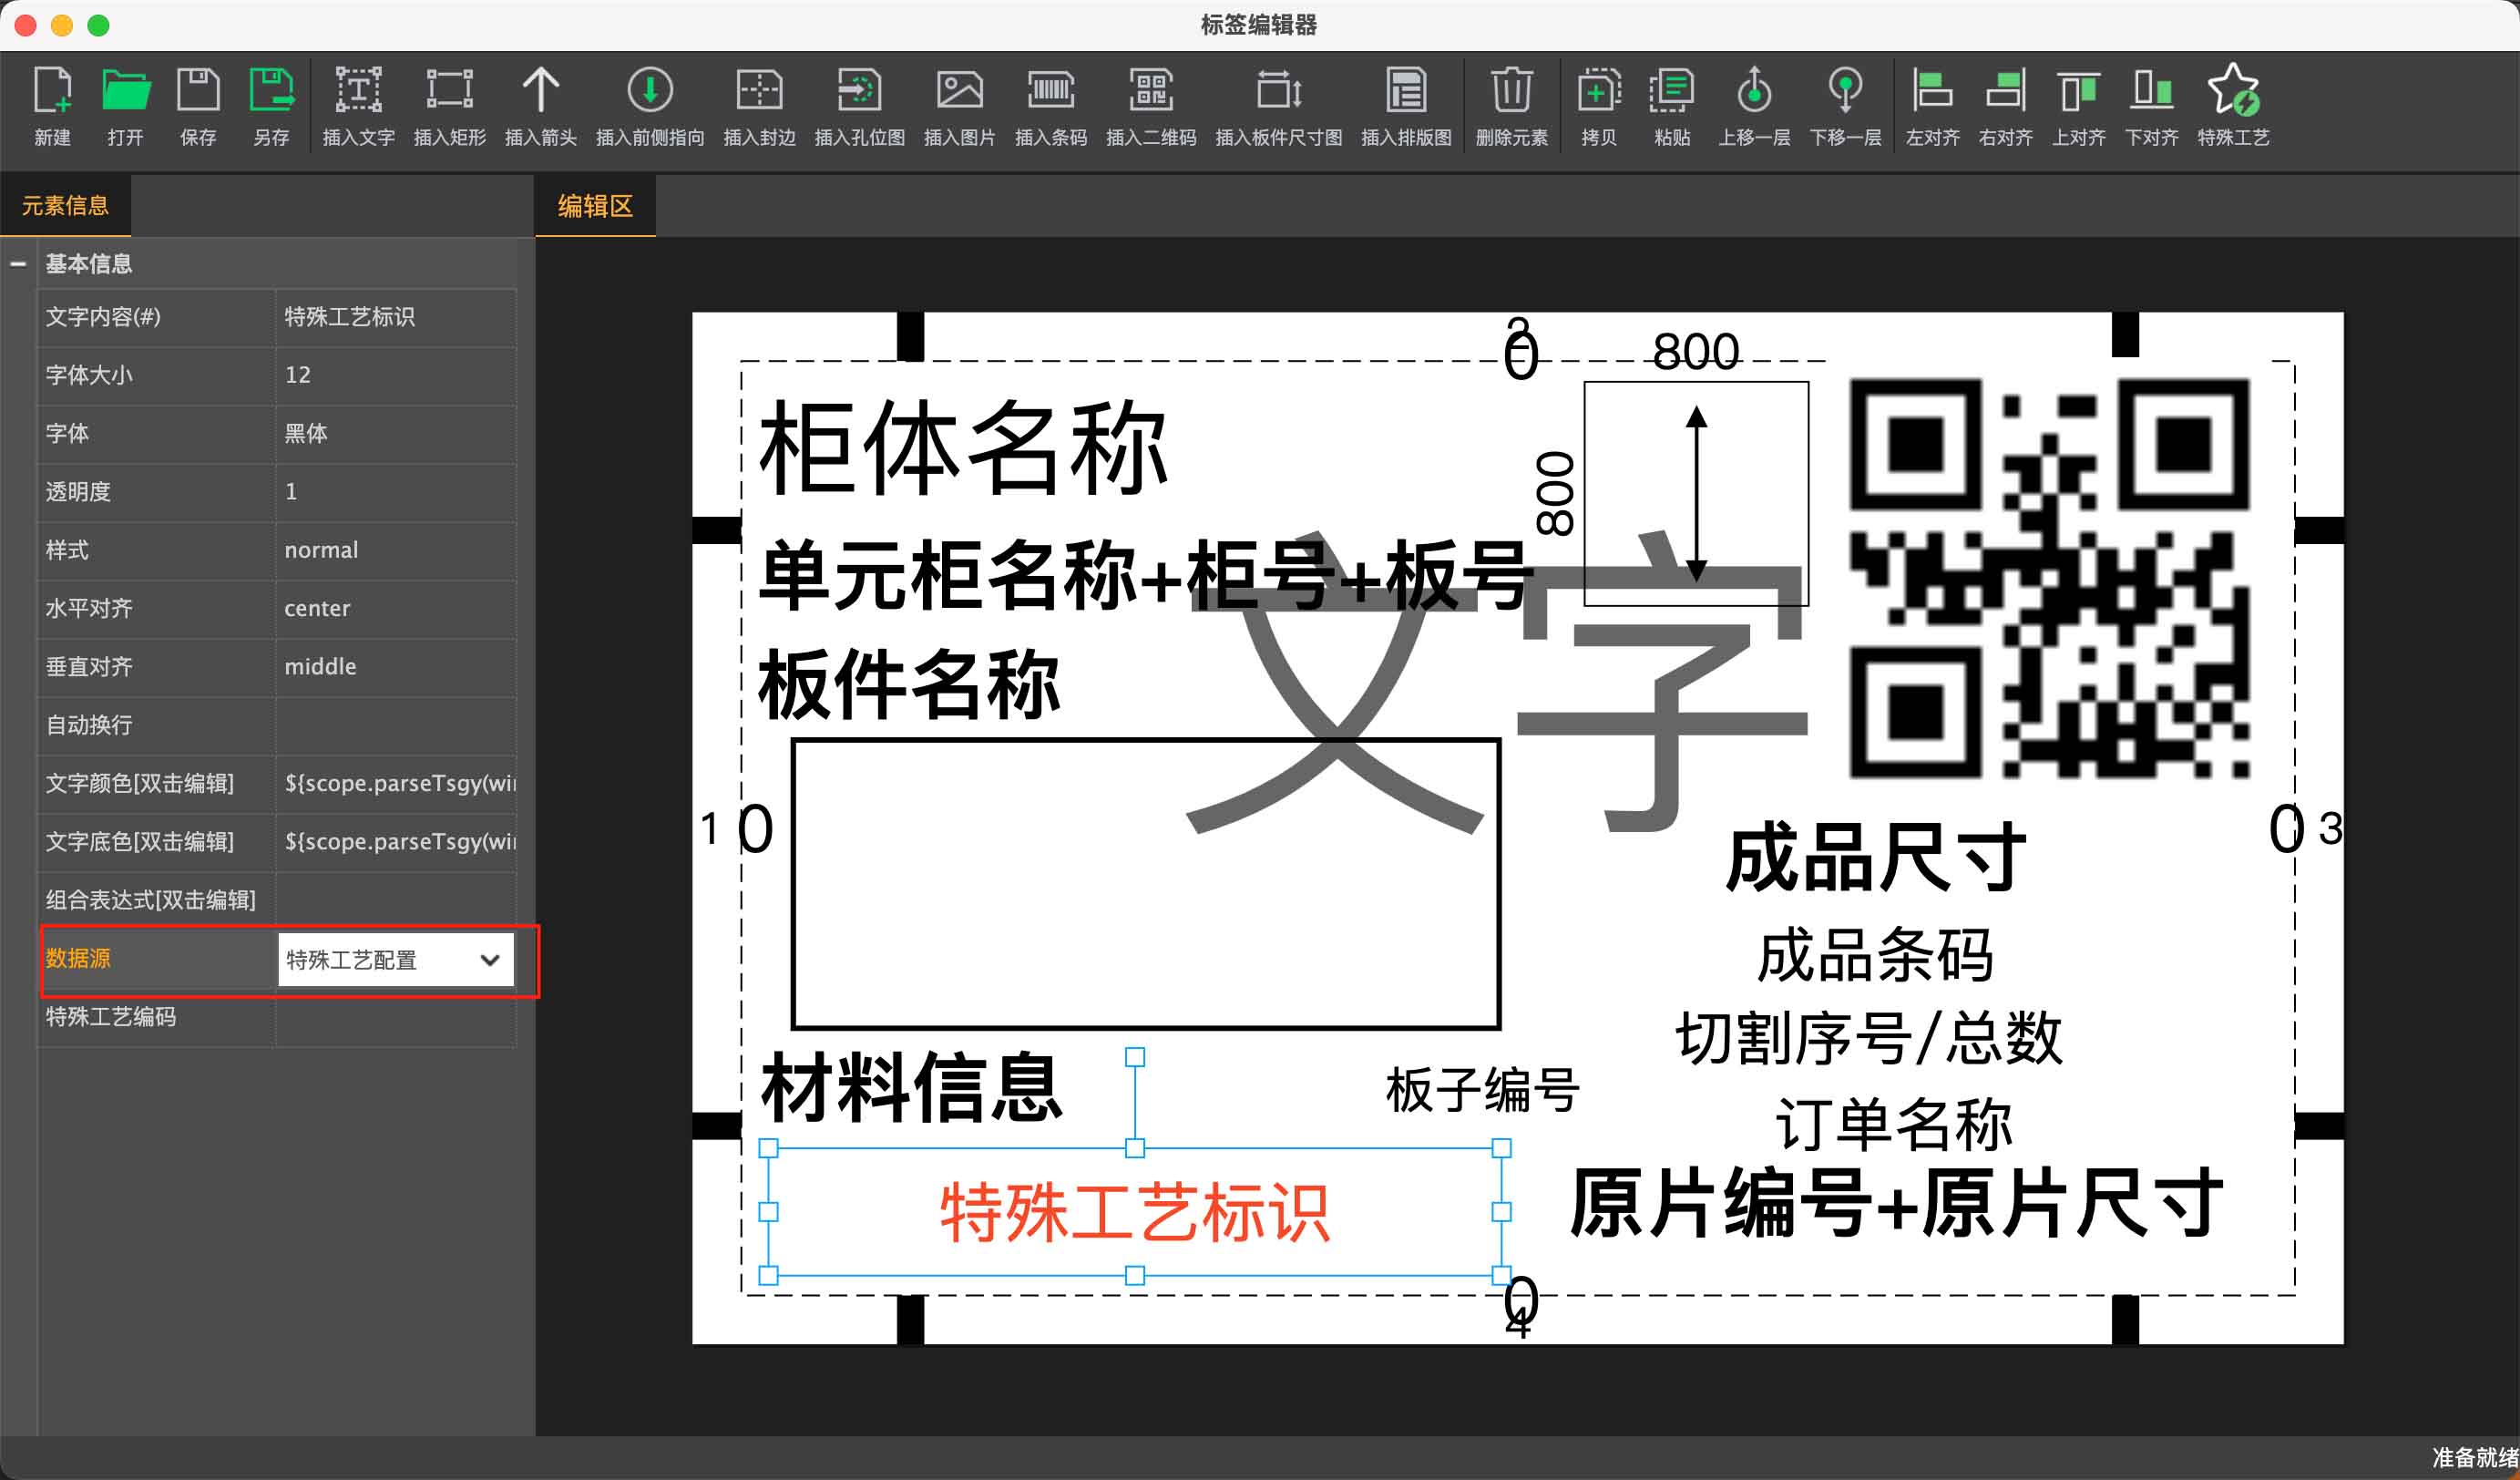
Task: Click the 字体大小 value field showing 12
Action: click(x=396, y=375)
